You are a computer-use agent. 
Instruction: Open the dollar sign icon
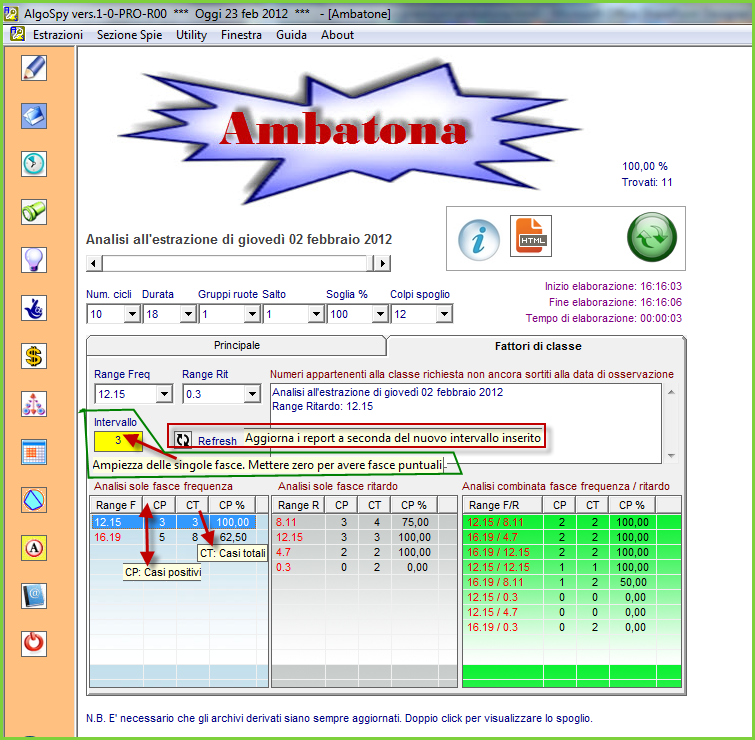34,355
